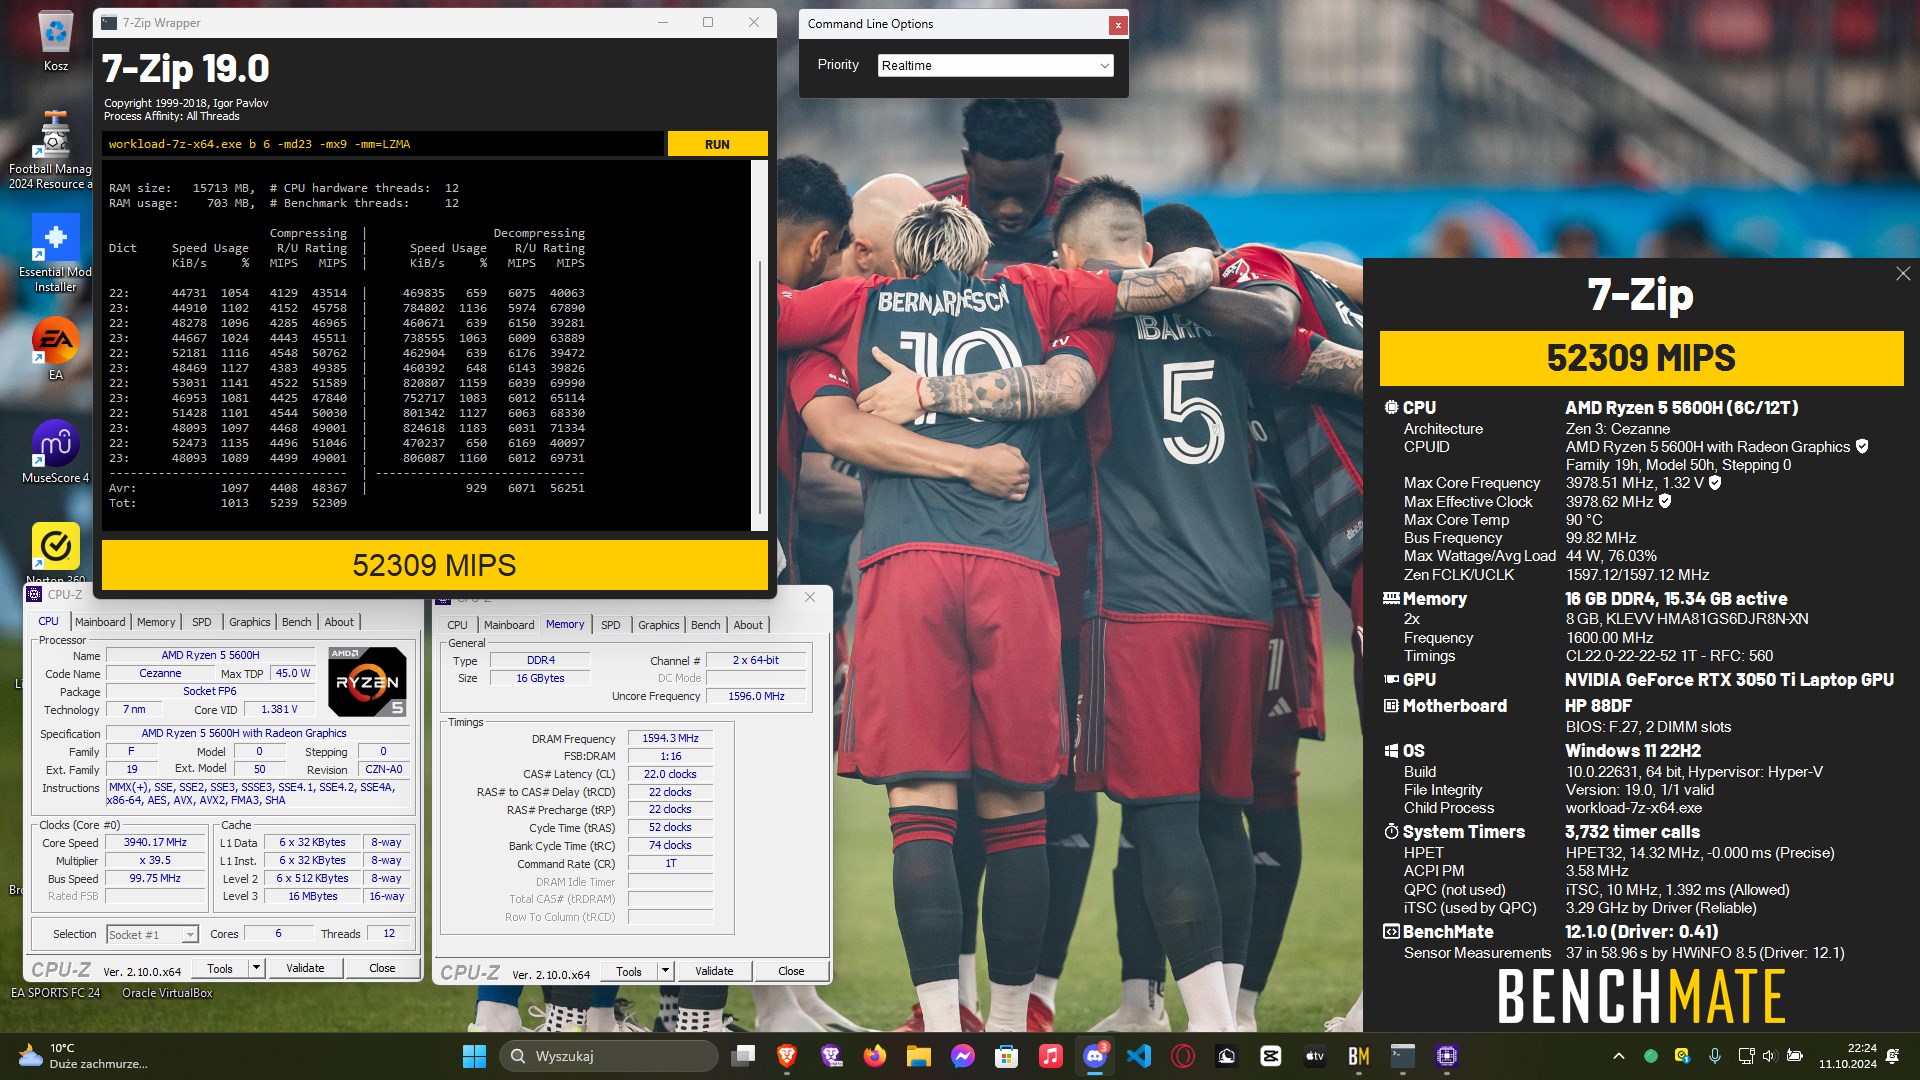Open BenchMate from the taskbar
The image size is (1920, 1080).
(1359, 1056)
